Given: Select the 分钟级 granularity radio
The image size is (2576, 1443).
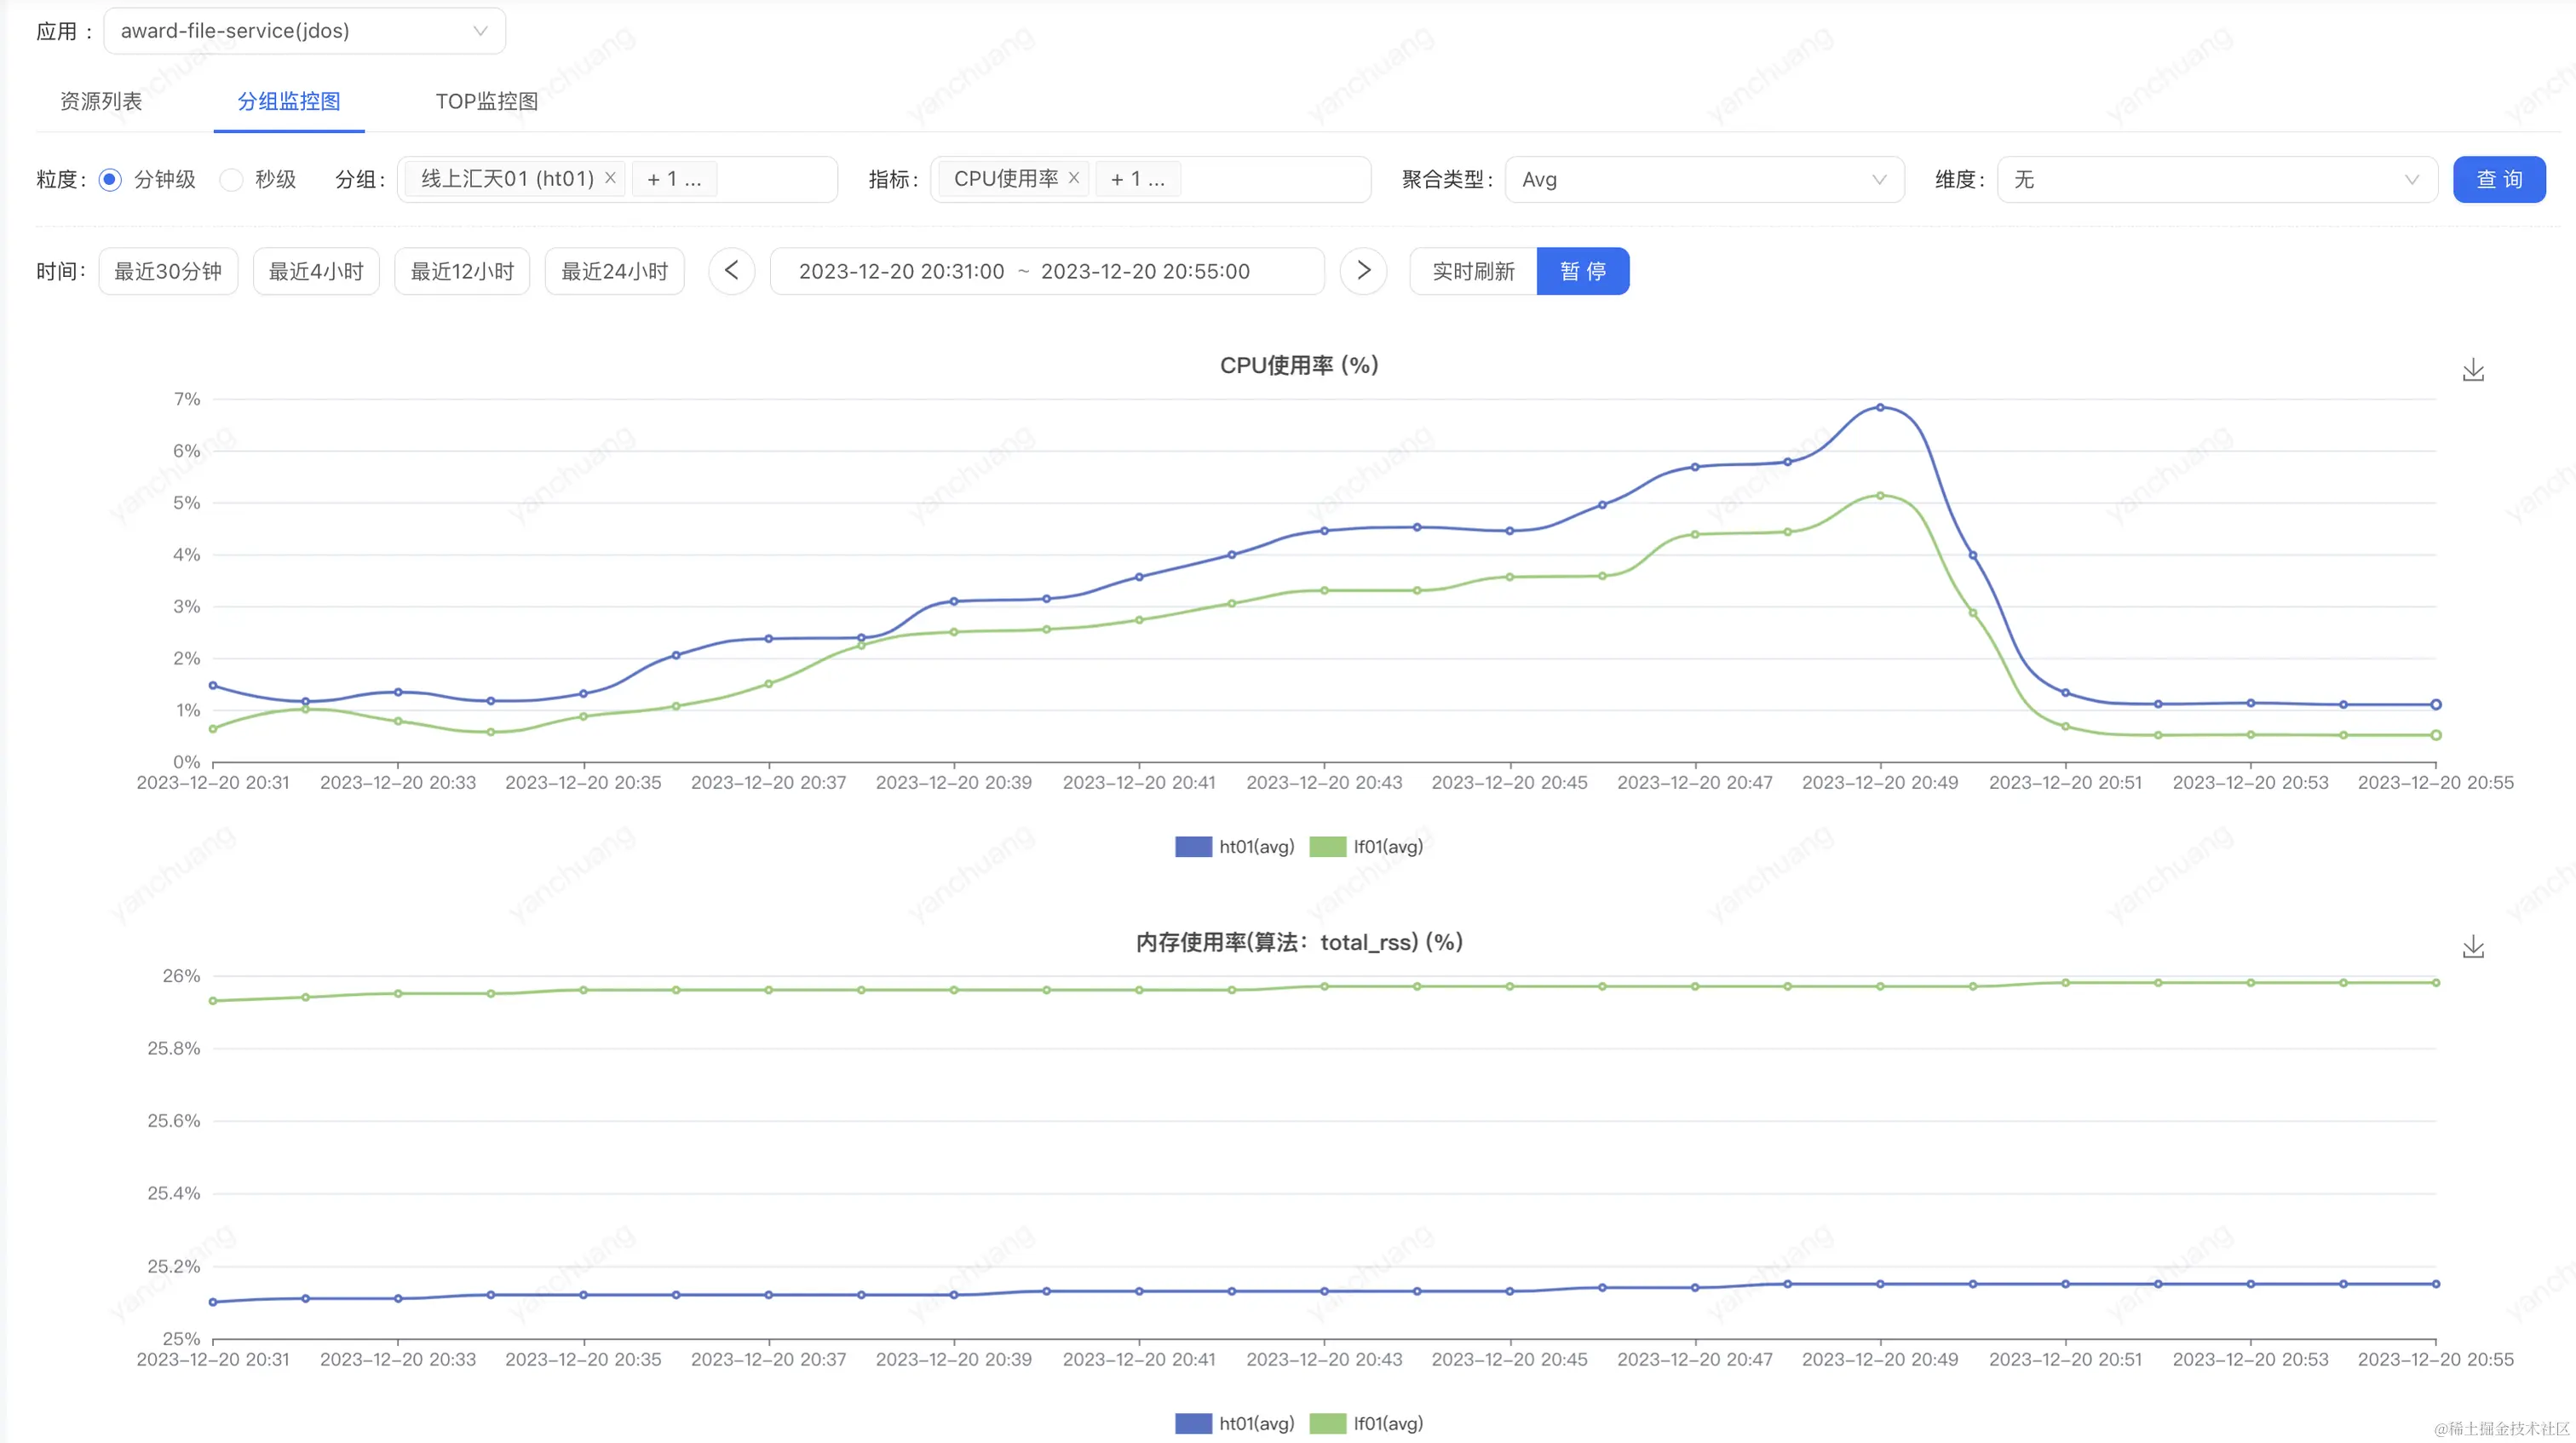Looking at the screenshot, I should point(111,180).
